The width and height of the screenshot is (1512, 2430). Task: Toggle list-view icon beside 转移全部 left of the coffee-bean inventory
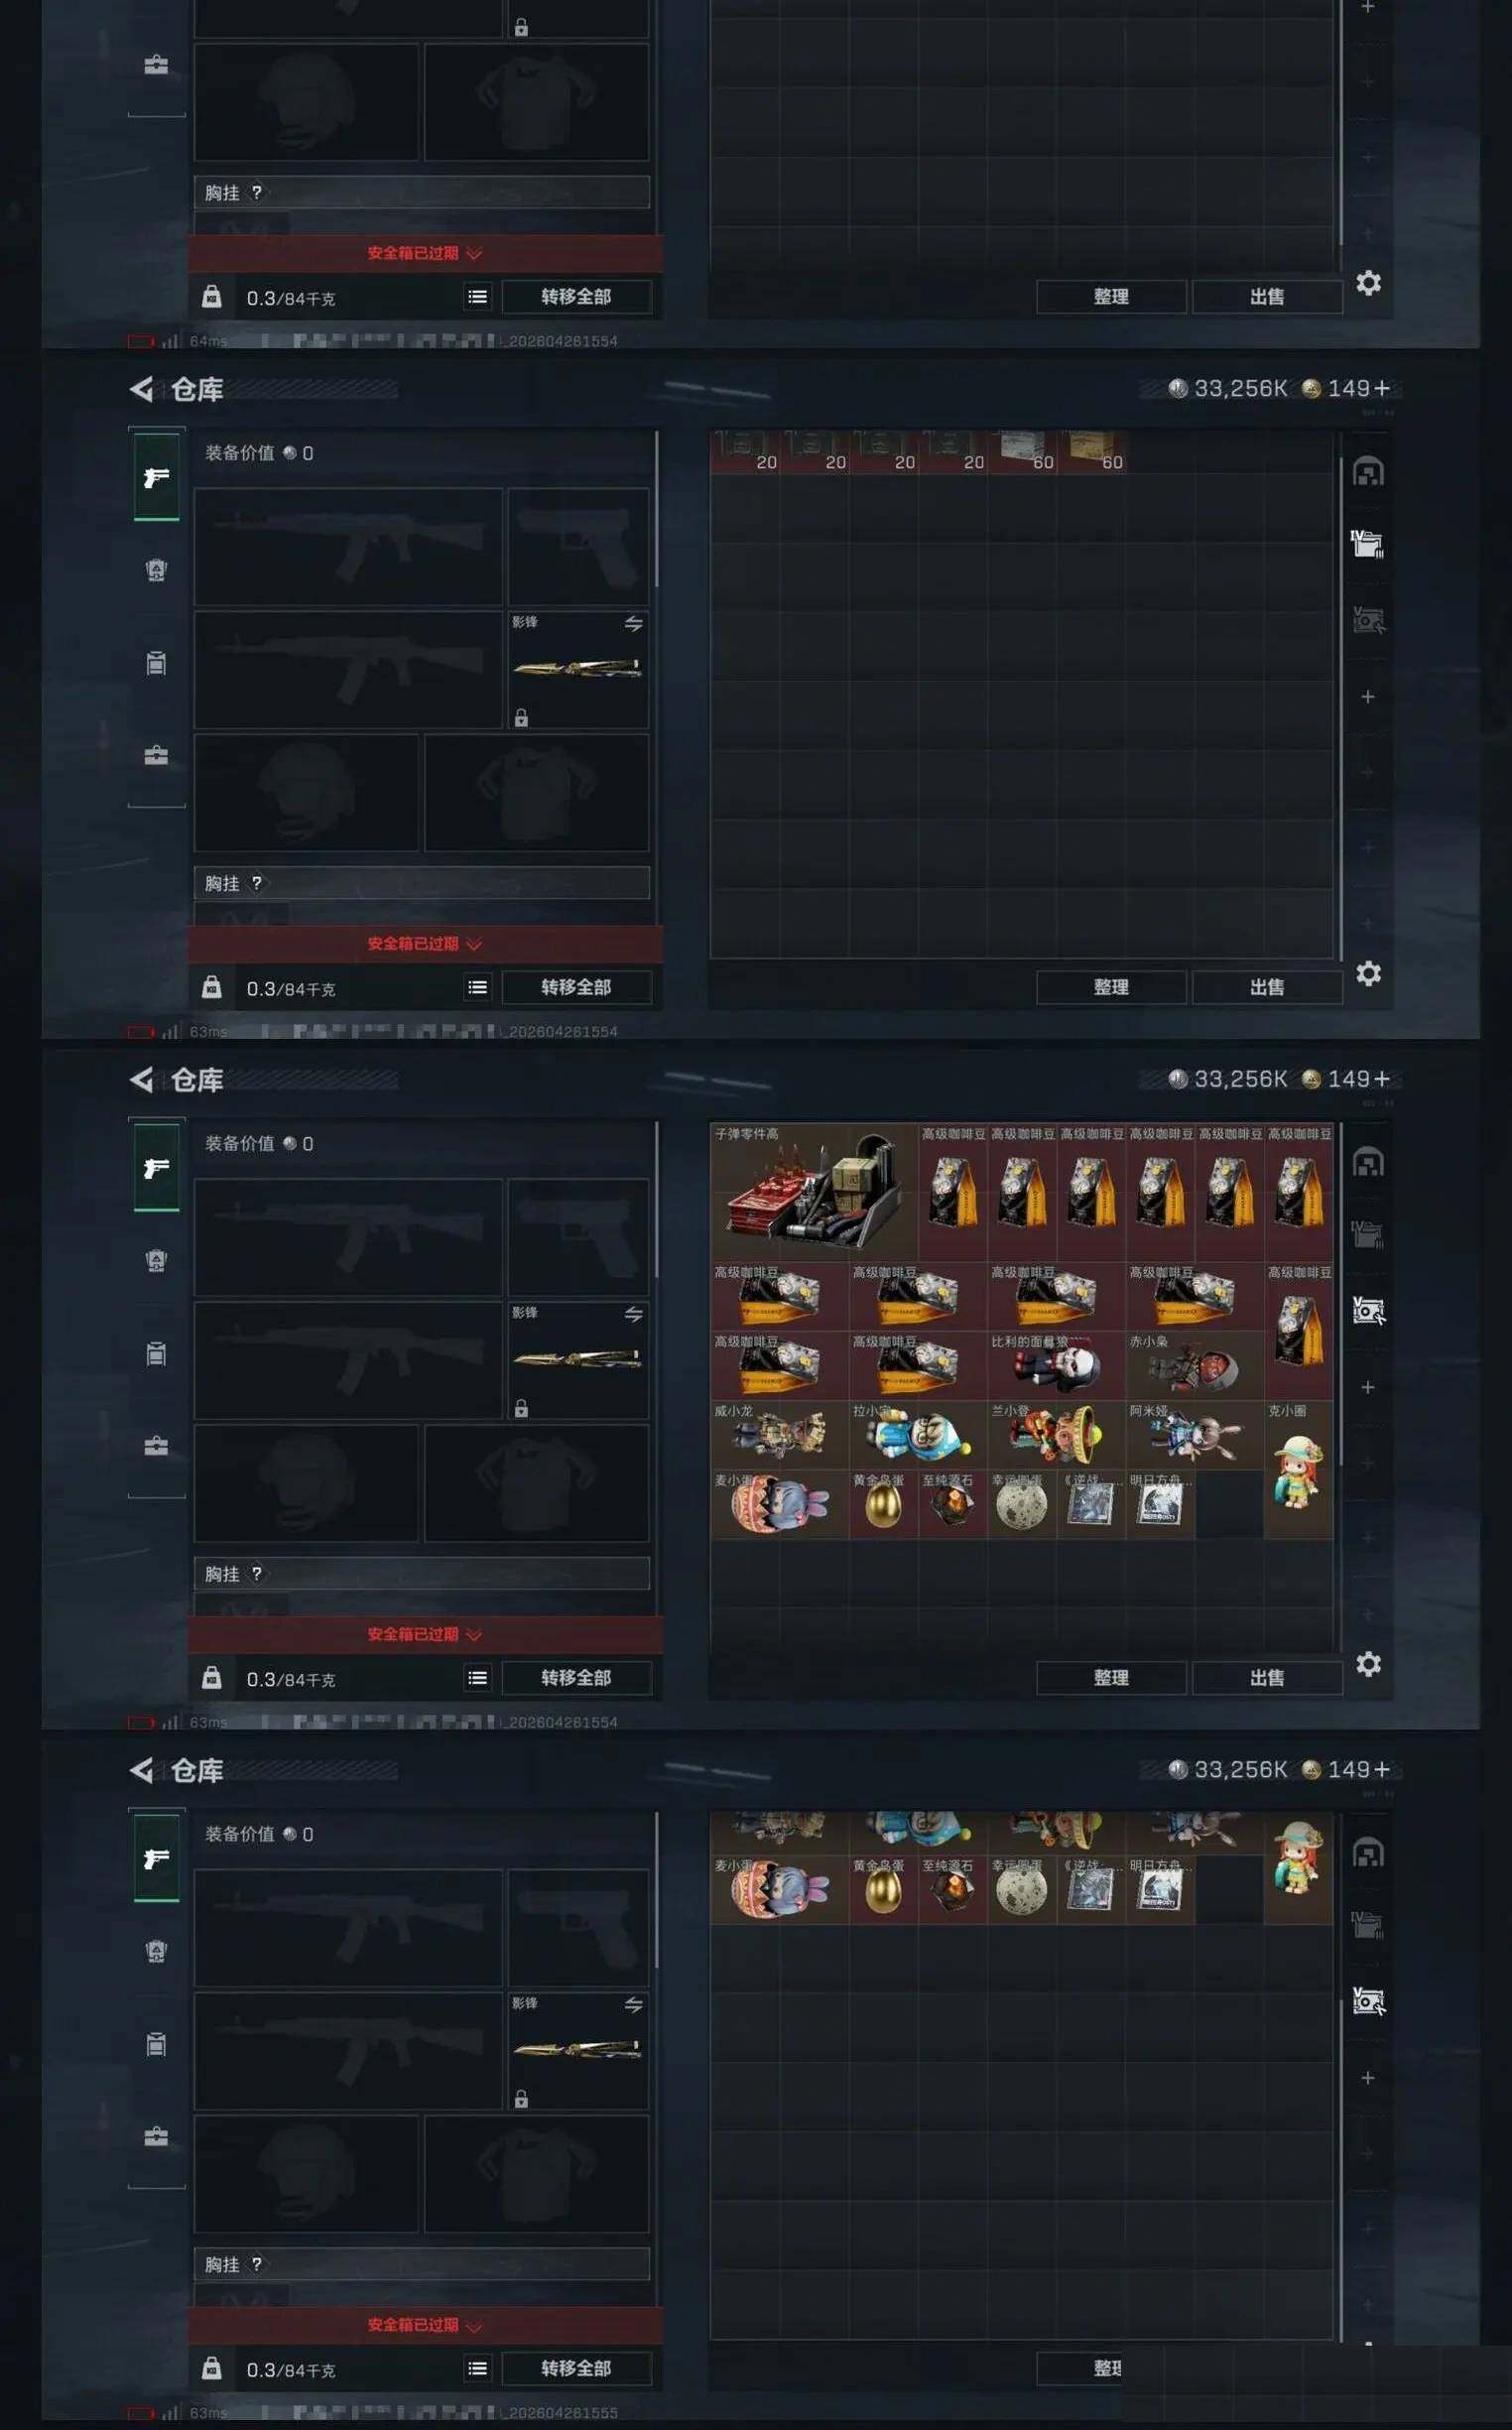pyautogui.click(x=478, y=1677)
